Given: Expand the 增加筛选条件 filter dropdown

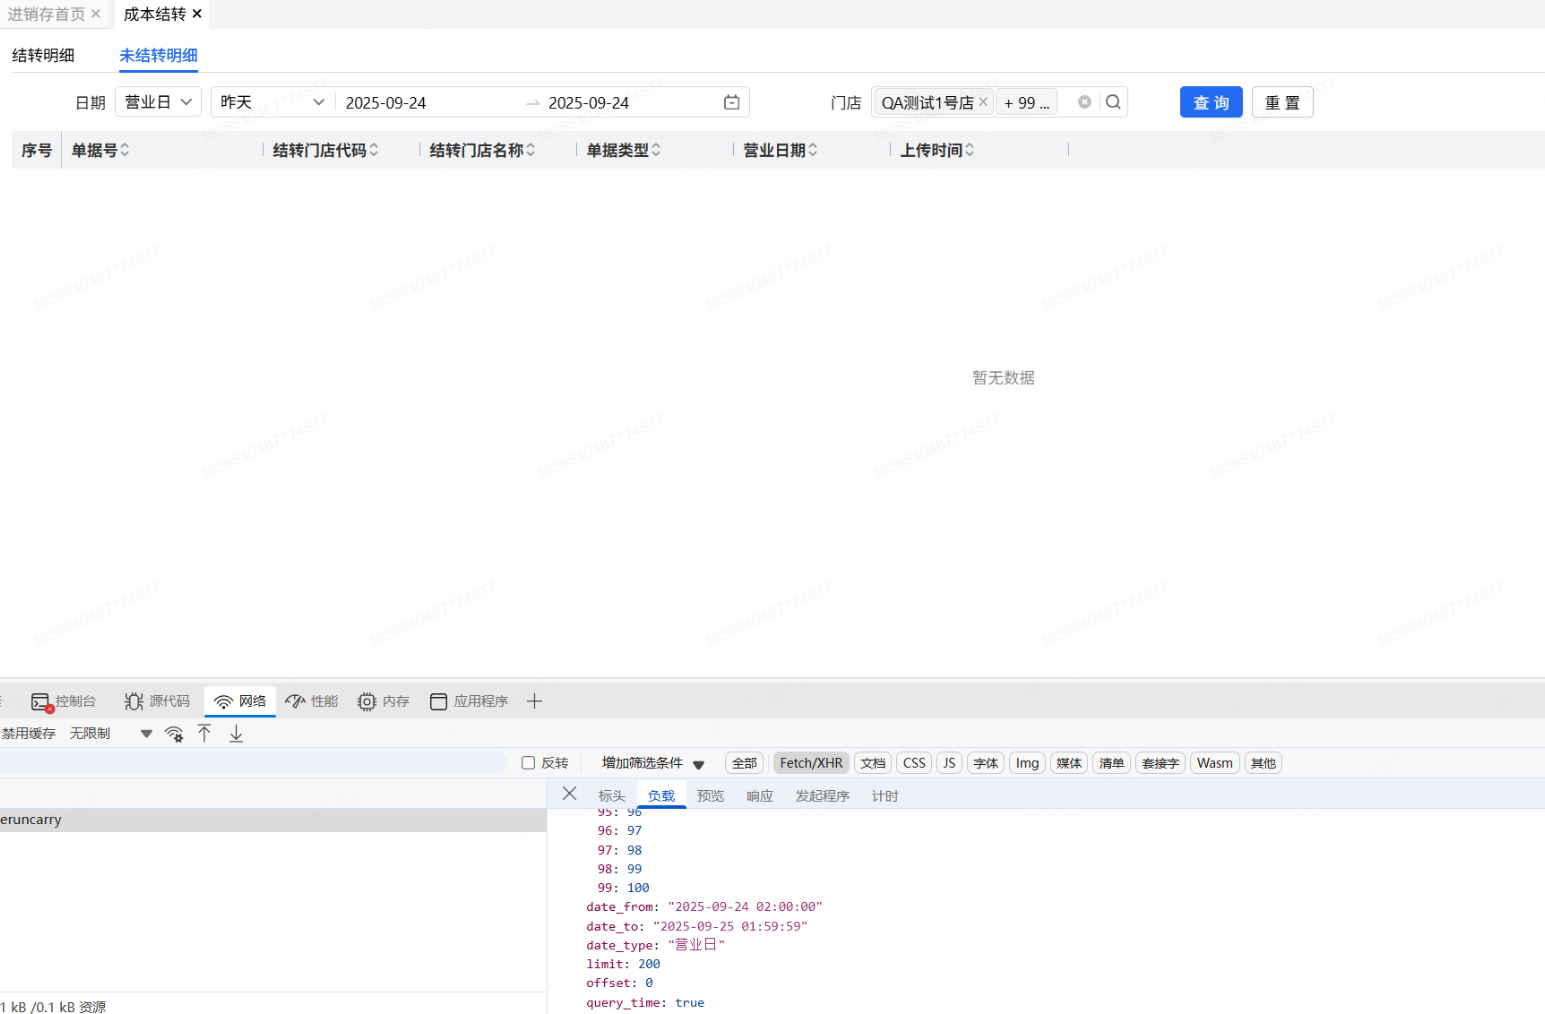Looking at the screenshot, I should click(653, 763).
